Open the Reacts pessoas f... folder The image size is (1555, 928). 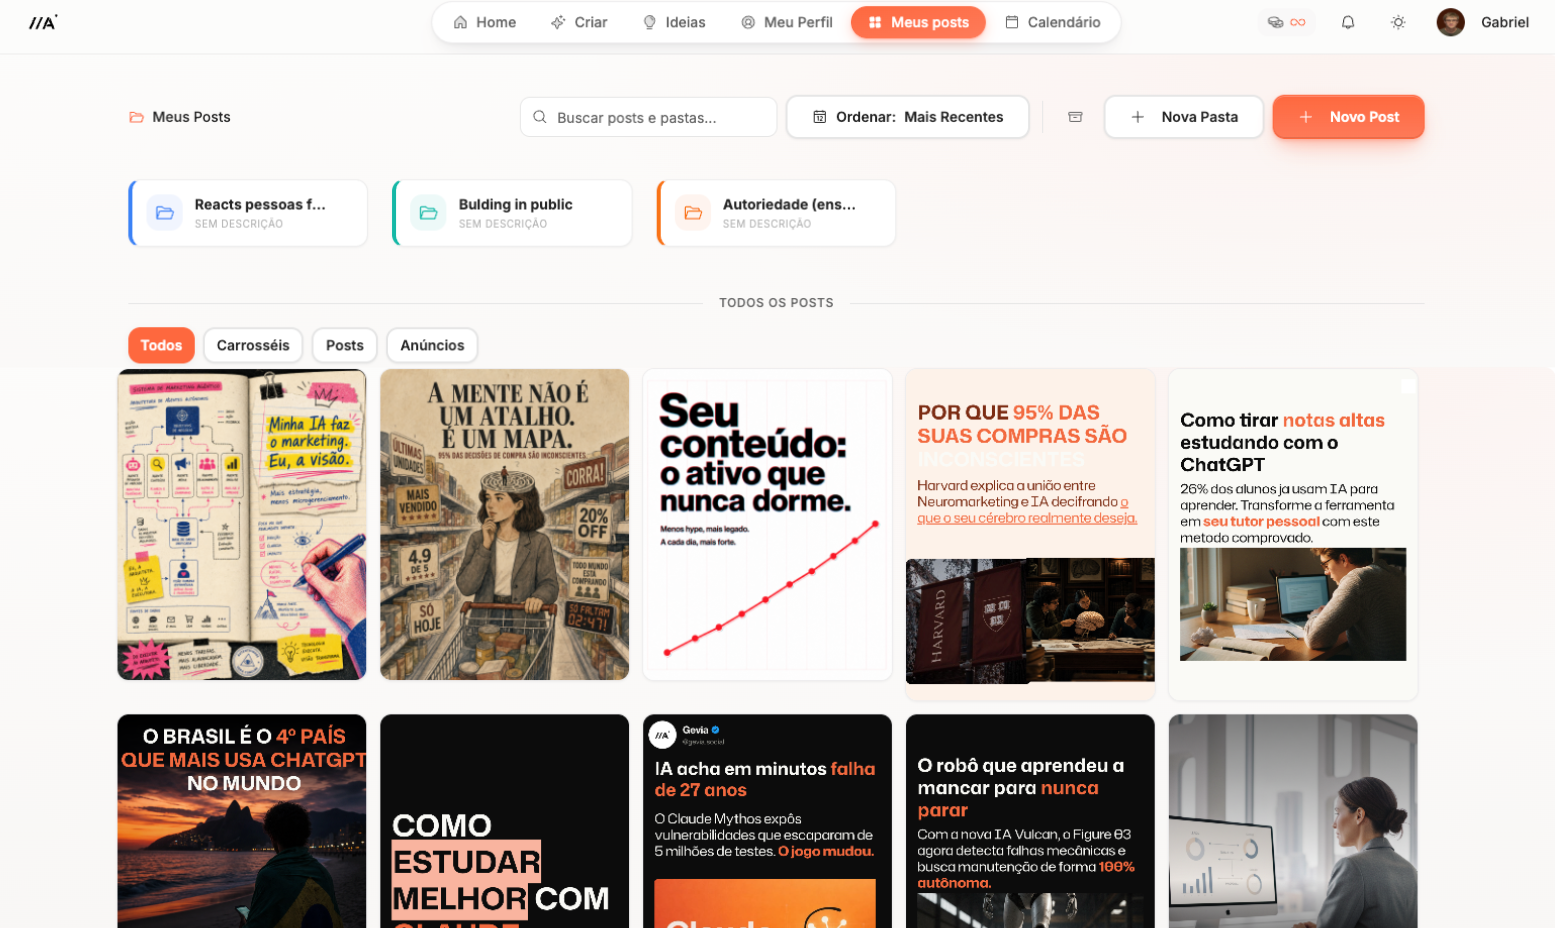[248, 213]
